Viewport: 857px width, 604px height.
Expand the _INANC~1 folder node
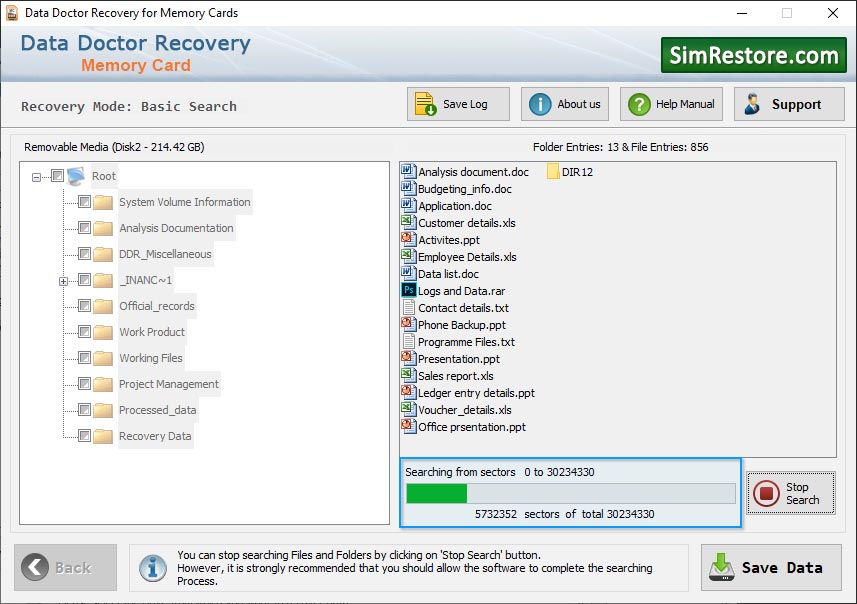63,281
